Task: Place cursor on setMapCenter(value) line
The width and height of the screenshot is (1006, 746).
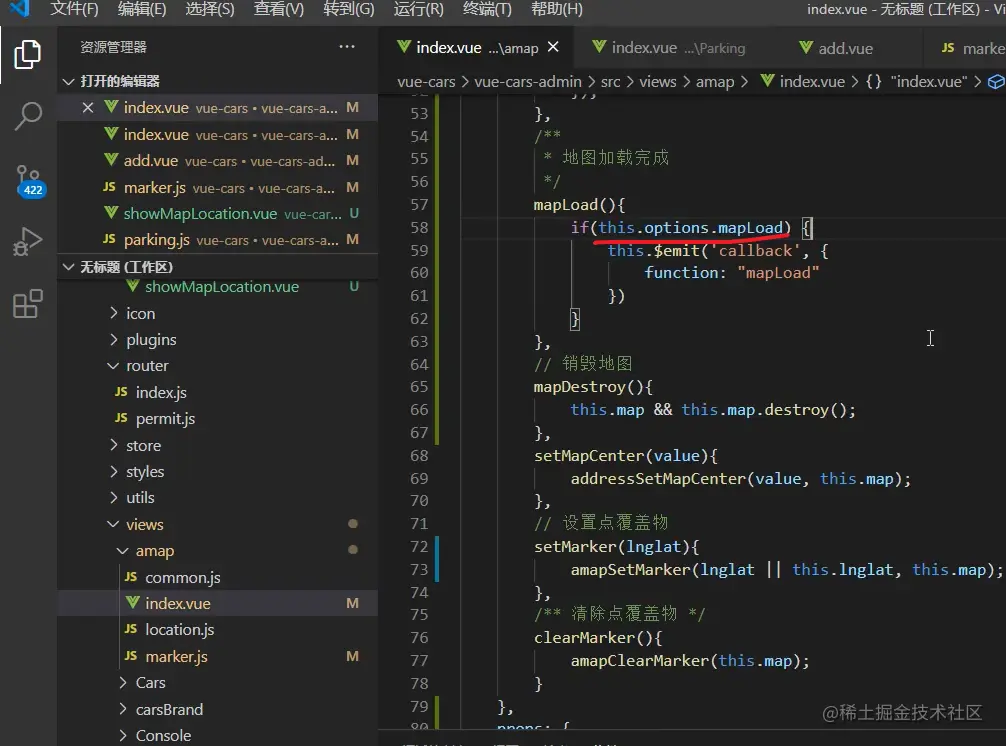Action: [626, 455]
